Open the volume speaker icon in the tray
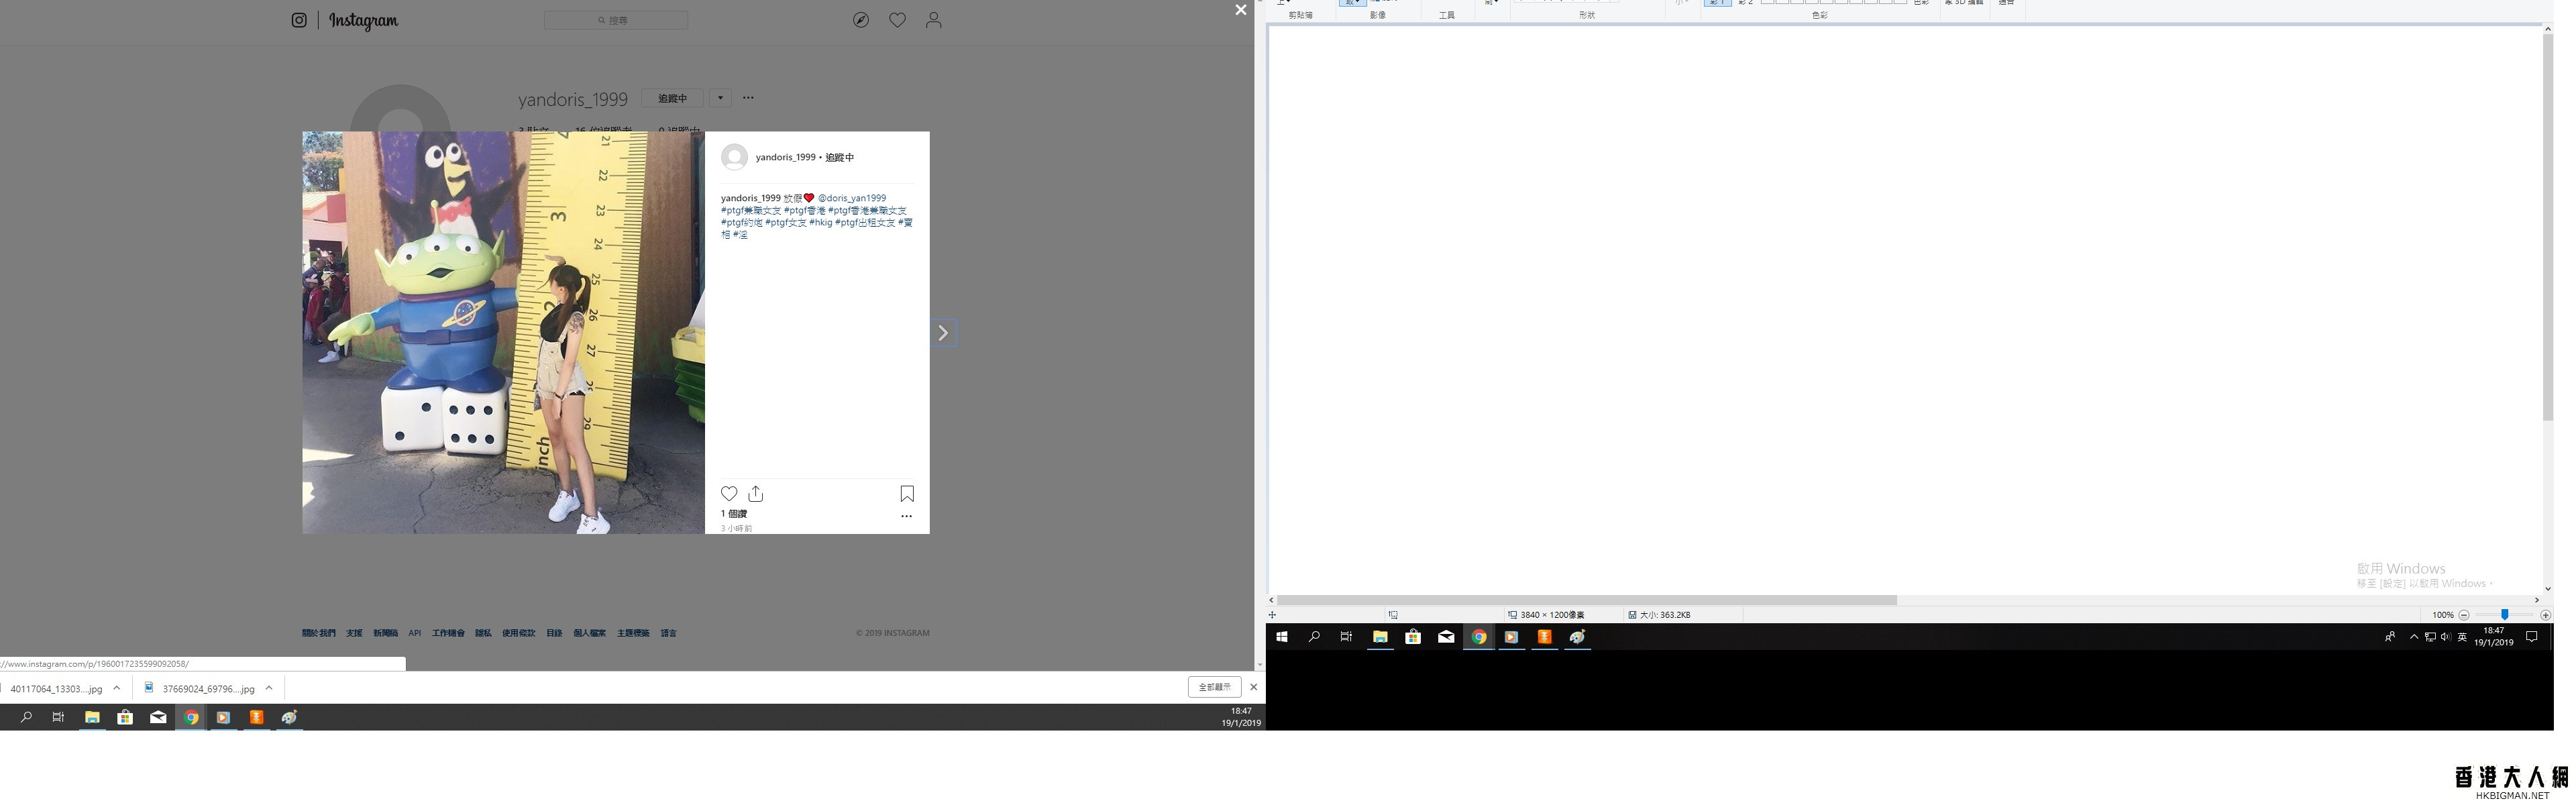 [x=2446, y=637]
